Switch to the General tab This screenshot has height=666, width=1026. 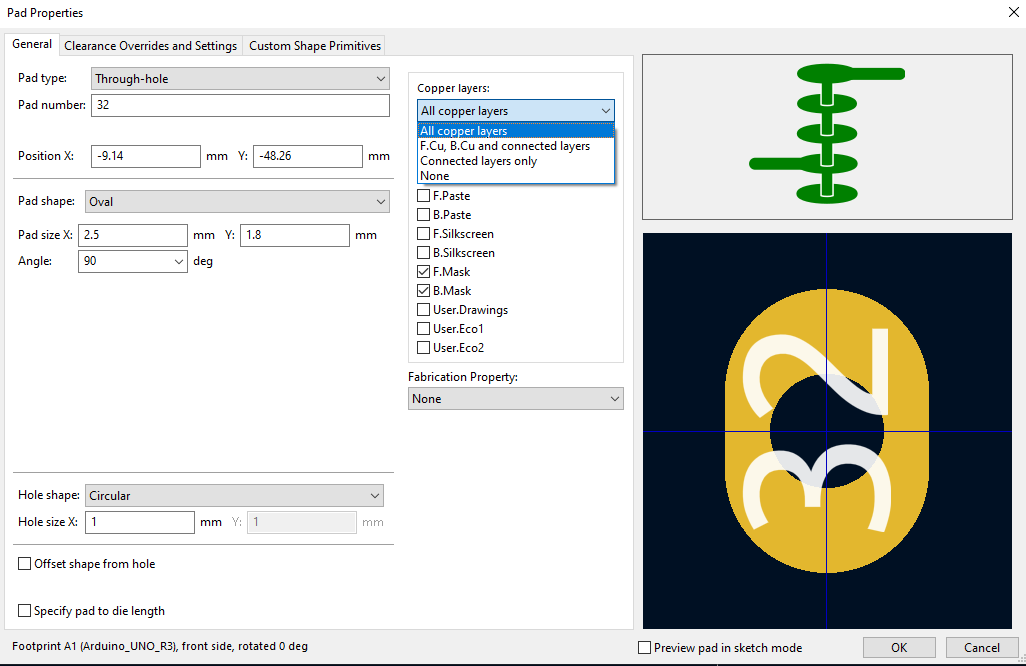pyautogui.click(x=32, y=44)
